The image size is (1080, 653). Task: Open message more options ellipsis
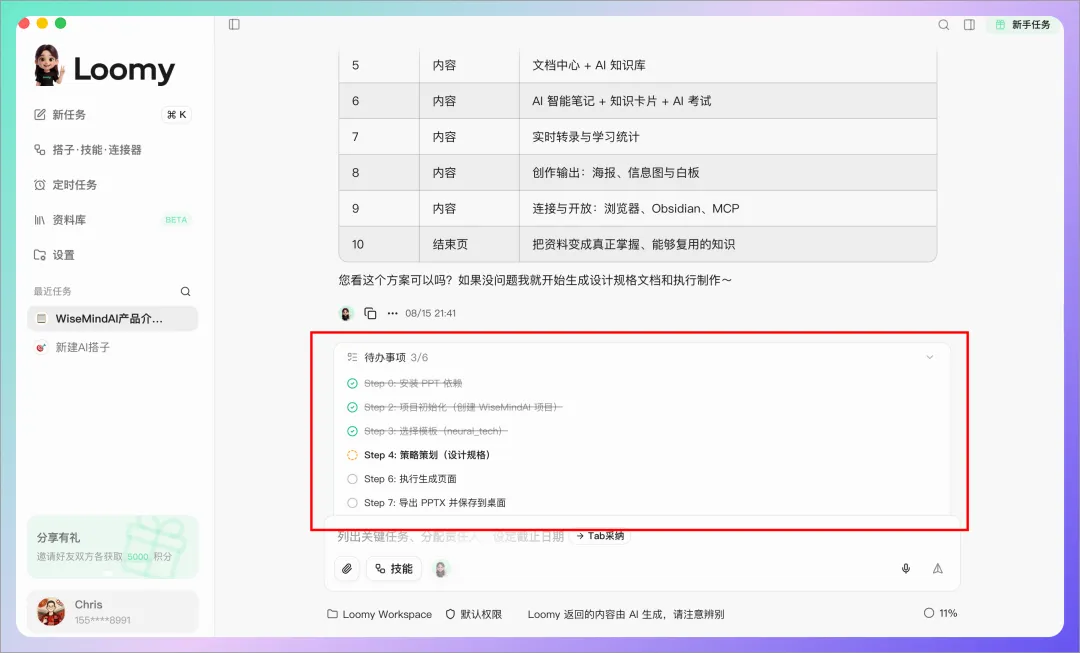[x=393, y=313]
